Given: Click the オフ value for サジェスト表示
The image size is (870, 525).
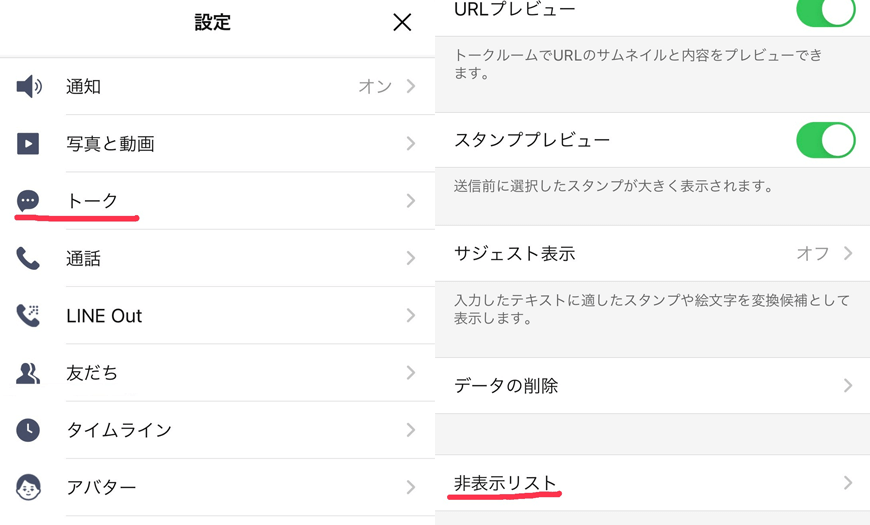Looking at the screenshot, I should [812, 253].
